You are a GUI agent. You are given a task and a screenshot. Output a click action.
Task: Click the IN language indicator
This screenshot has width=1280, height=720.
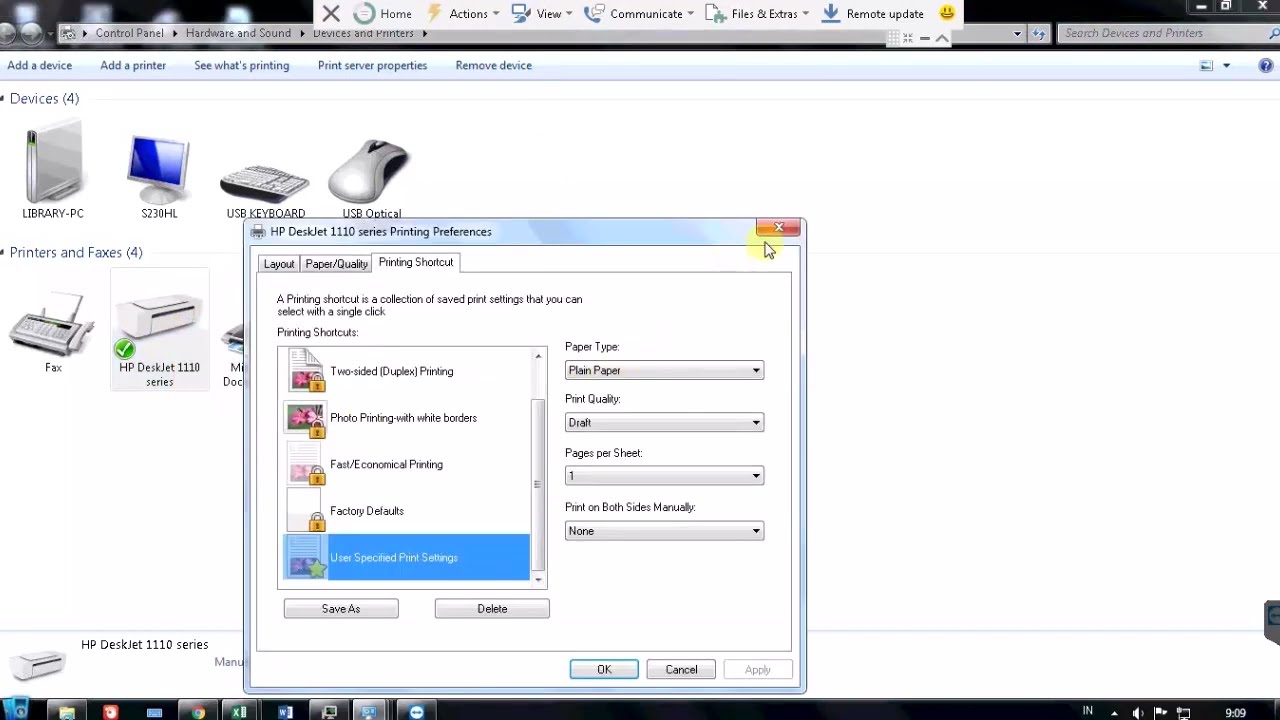[1087, 711]
